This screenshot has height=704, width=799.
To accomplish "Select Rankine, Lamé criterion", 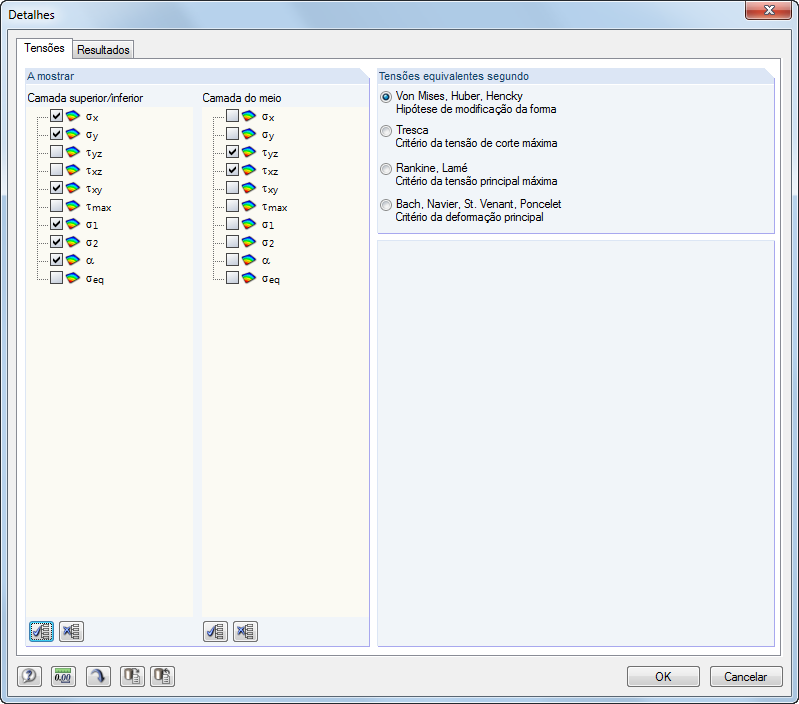I will click(x=386, y=169).
